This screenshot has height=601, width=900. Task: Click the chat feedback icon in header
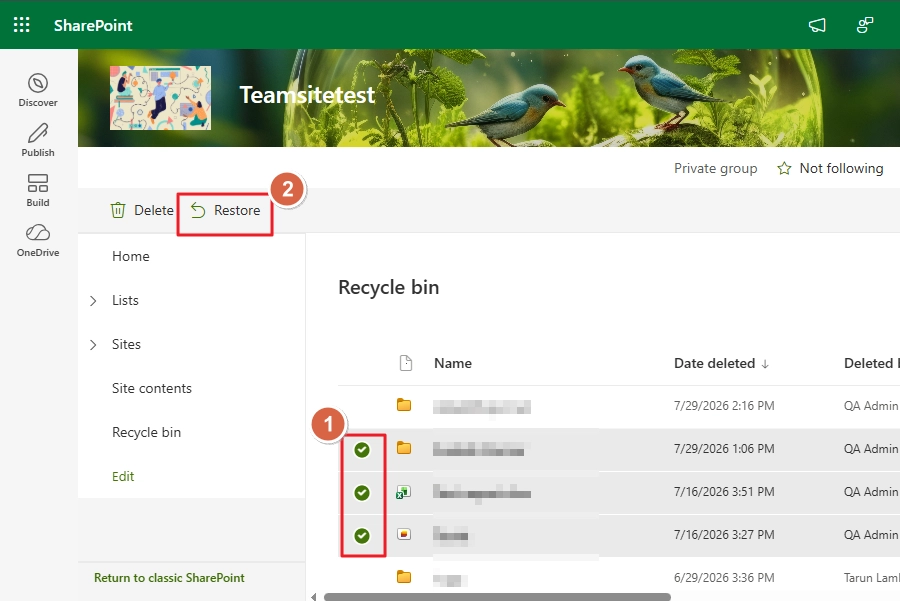point(864,25)
